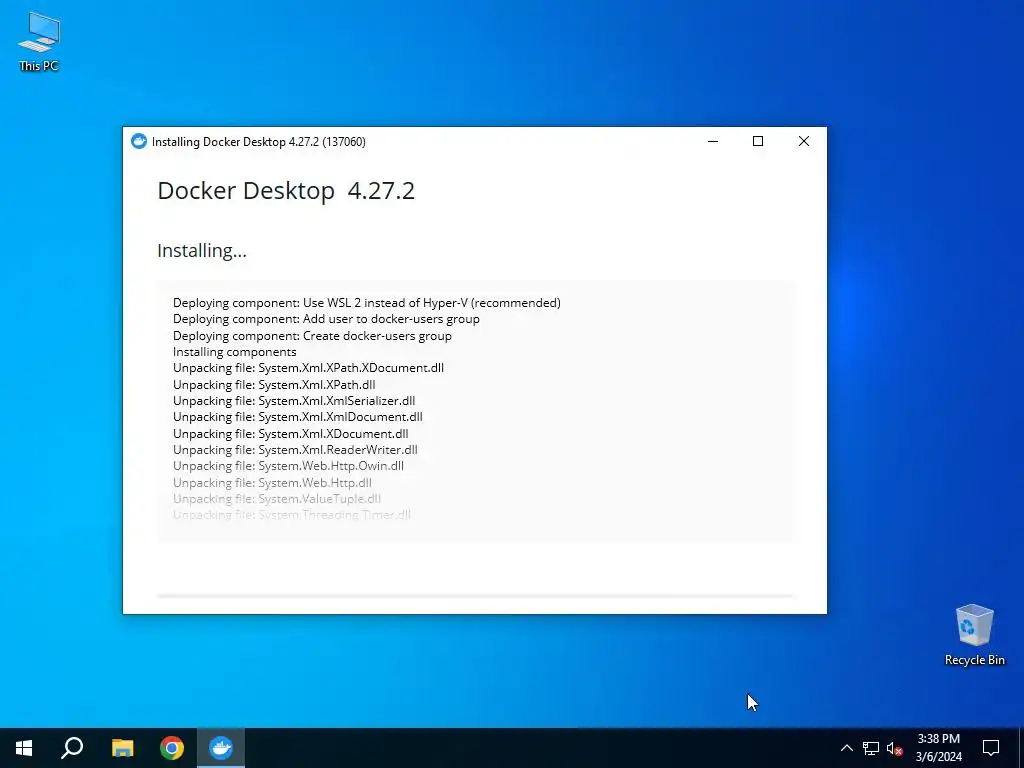Select 'Add user to docker-users group' line
Image resolution: width=1024 pixels, height=768 pixels.
(327, 319)
